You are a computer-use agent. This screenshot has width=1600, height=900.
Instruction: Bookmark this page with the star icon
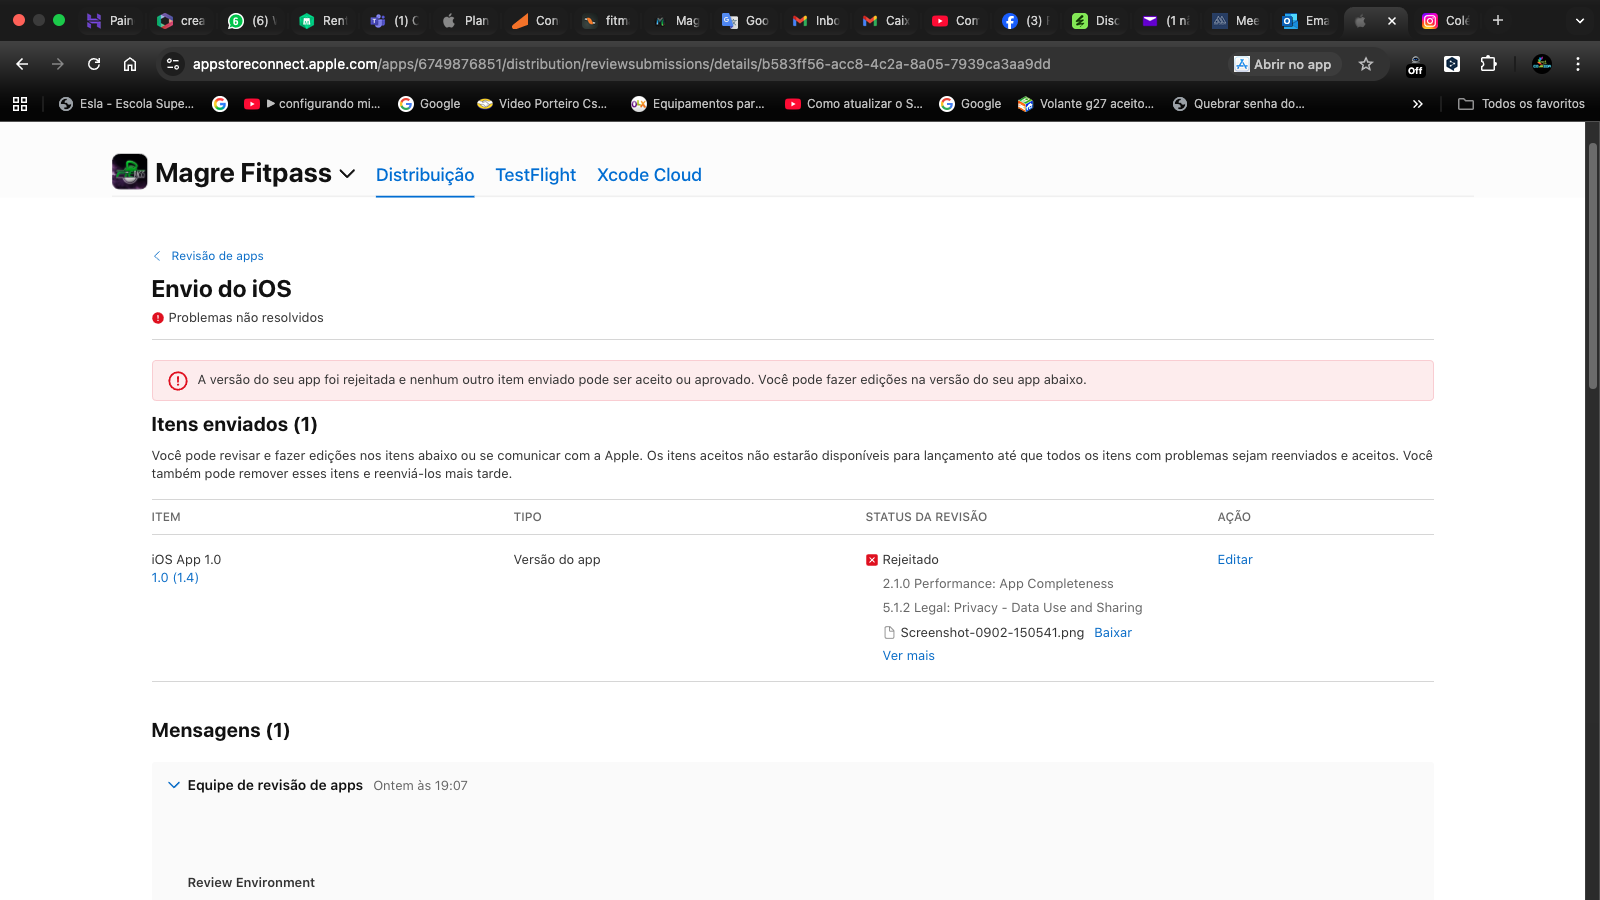click(x=1366, y=64)
